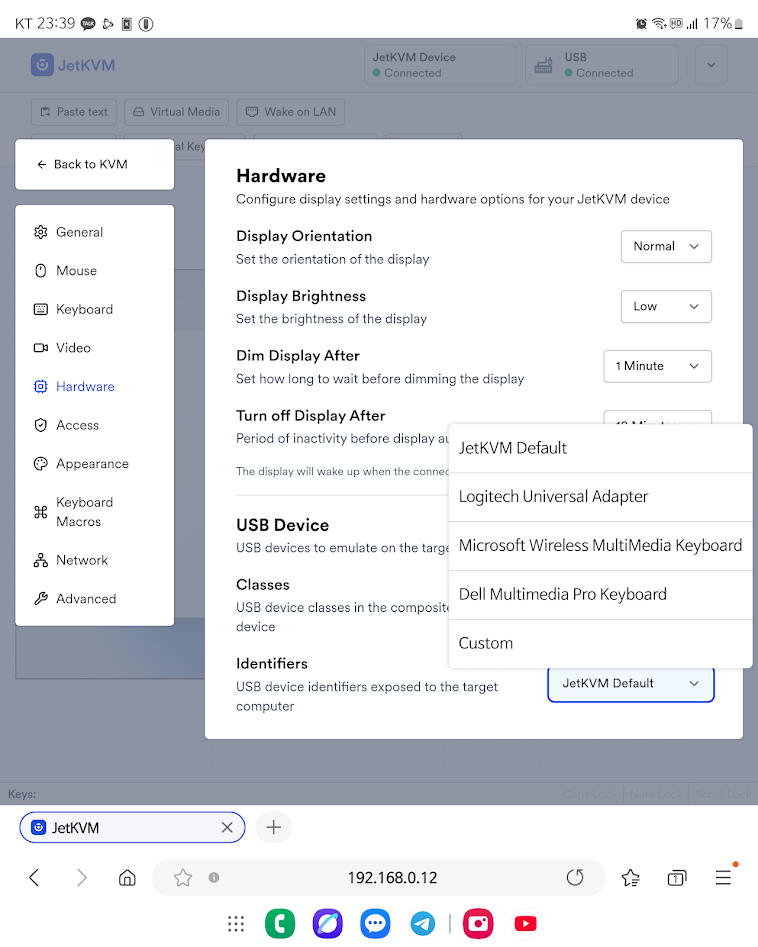Open the green phone app in dock
Image resolution: width=758 pixels, height=947 pixels.
280,923
